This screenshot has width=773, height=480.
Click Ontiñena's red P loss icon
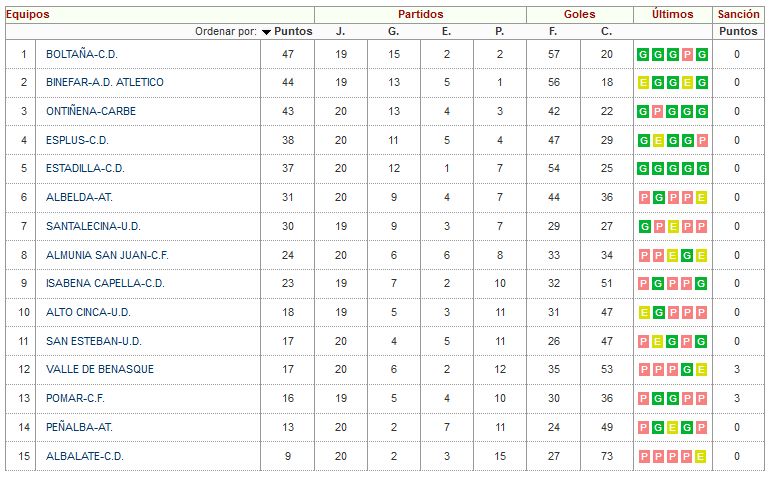[x=658, y=111]
